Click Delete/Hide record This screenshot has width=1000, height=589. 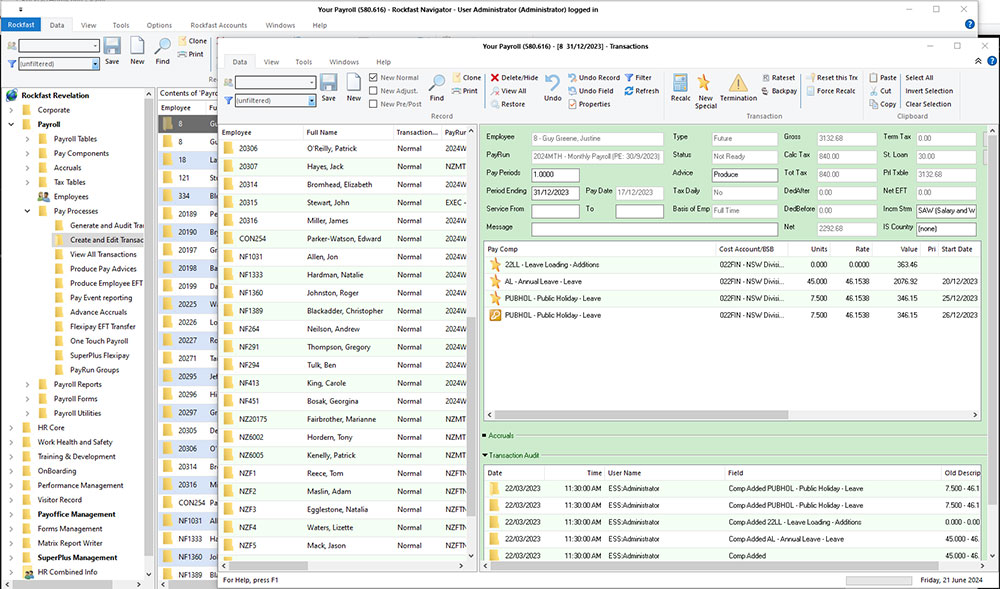(x=514, y=78)
